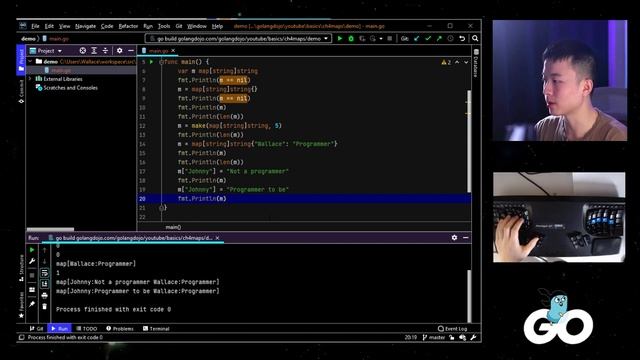Expand External Libraries node
Viewport: 640px width, 360px height.
point(30,79)
